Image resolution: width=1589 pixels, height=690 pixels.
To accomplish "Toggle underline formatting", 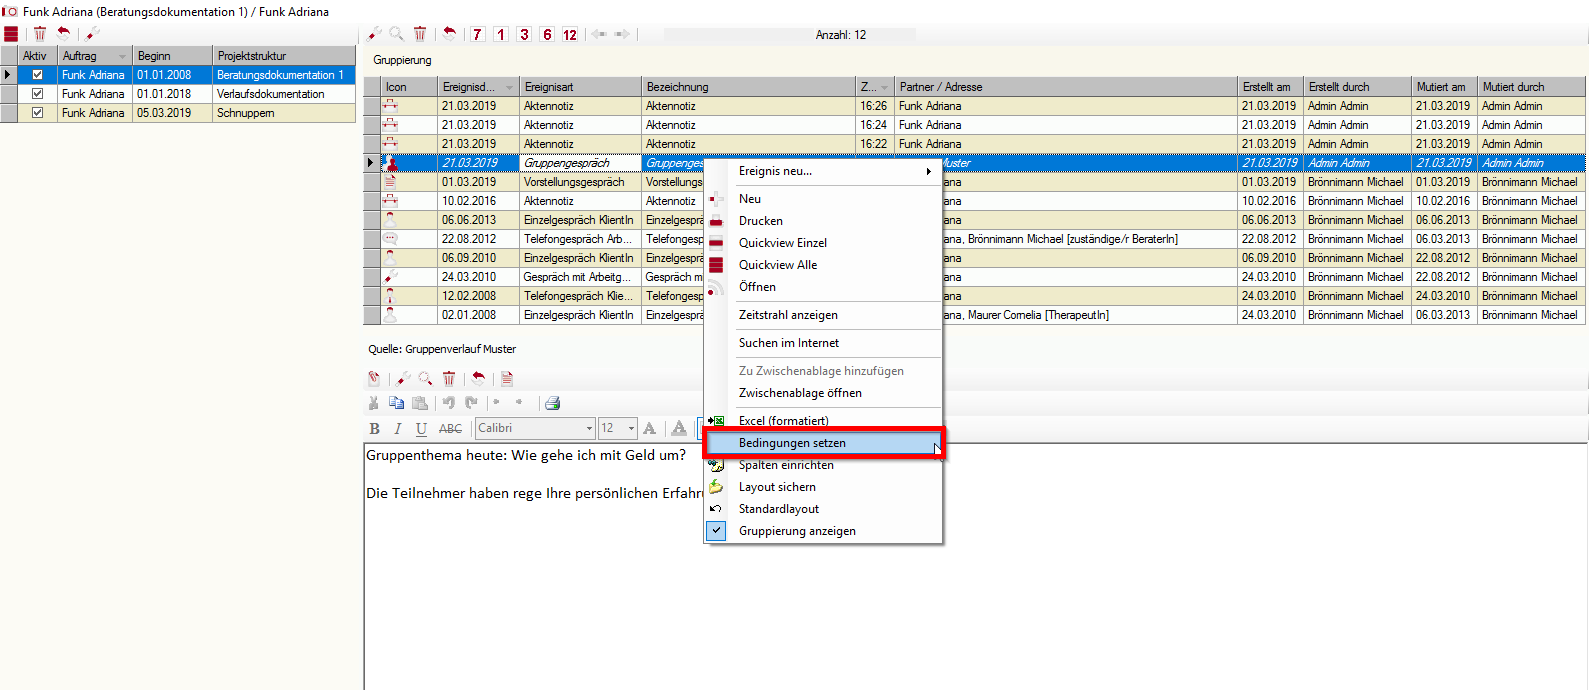I will [x=421, y=428].
